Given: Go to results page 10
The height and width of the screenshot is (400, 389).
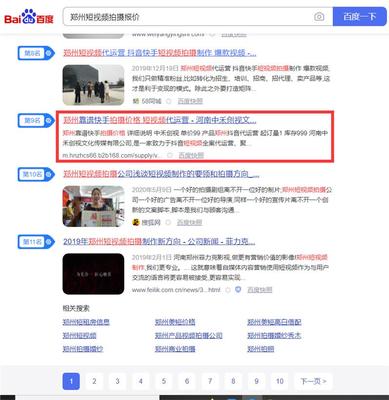Looking at the screenshot, I should coord(280,381).
